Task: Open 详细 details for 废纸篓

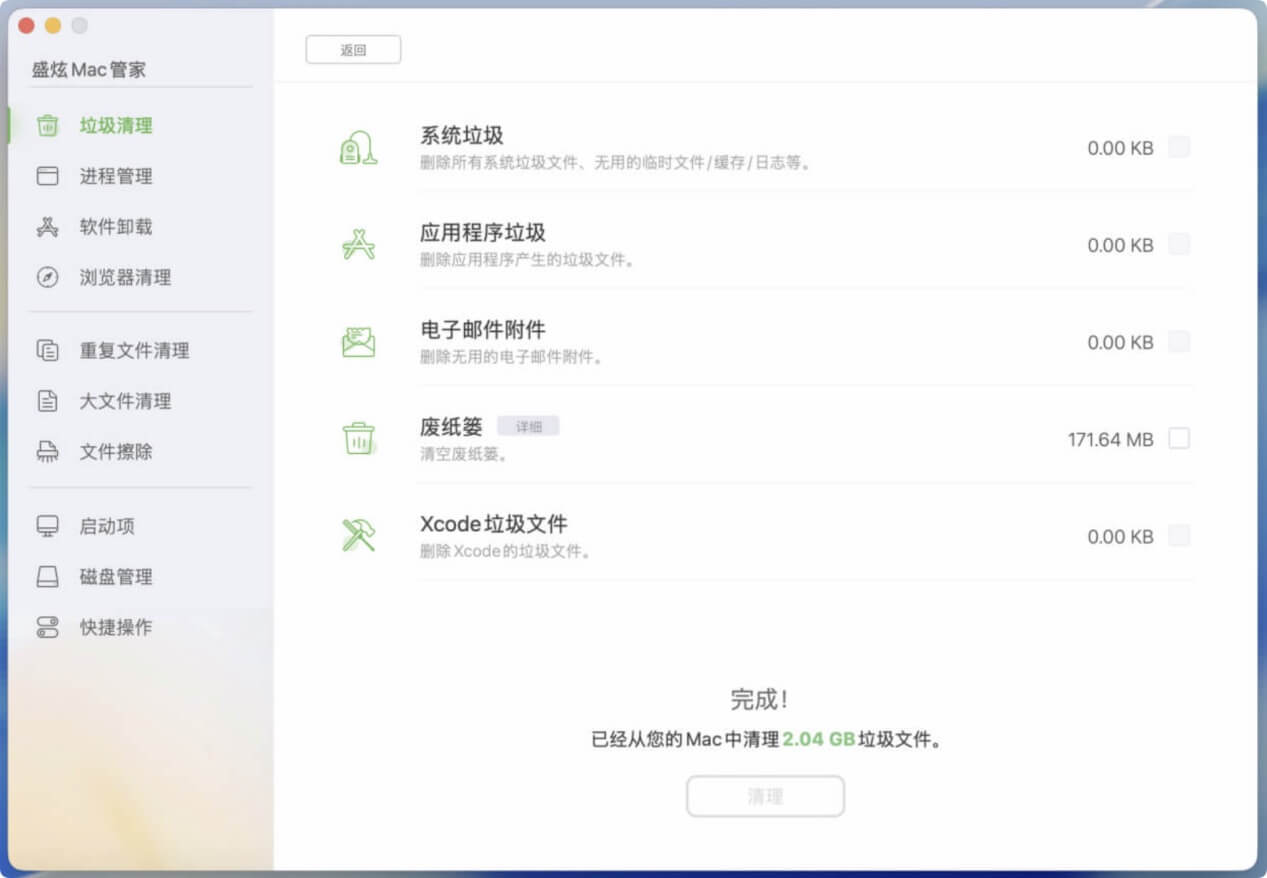Action: pos(529,425)
